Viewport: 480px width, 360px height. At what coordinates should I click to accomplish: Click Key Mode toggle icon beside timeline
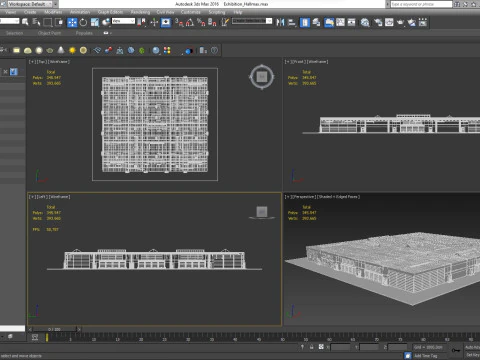[35, 337]
